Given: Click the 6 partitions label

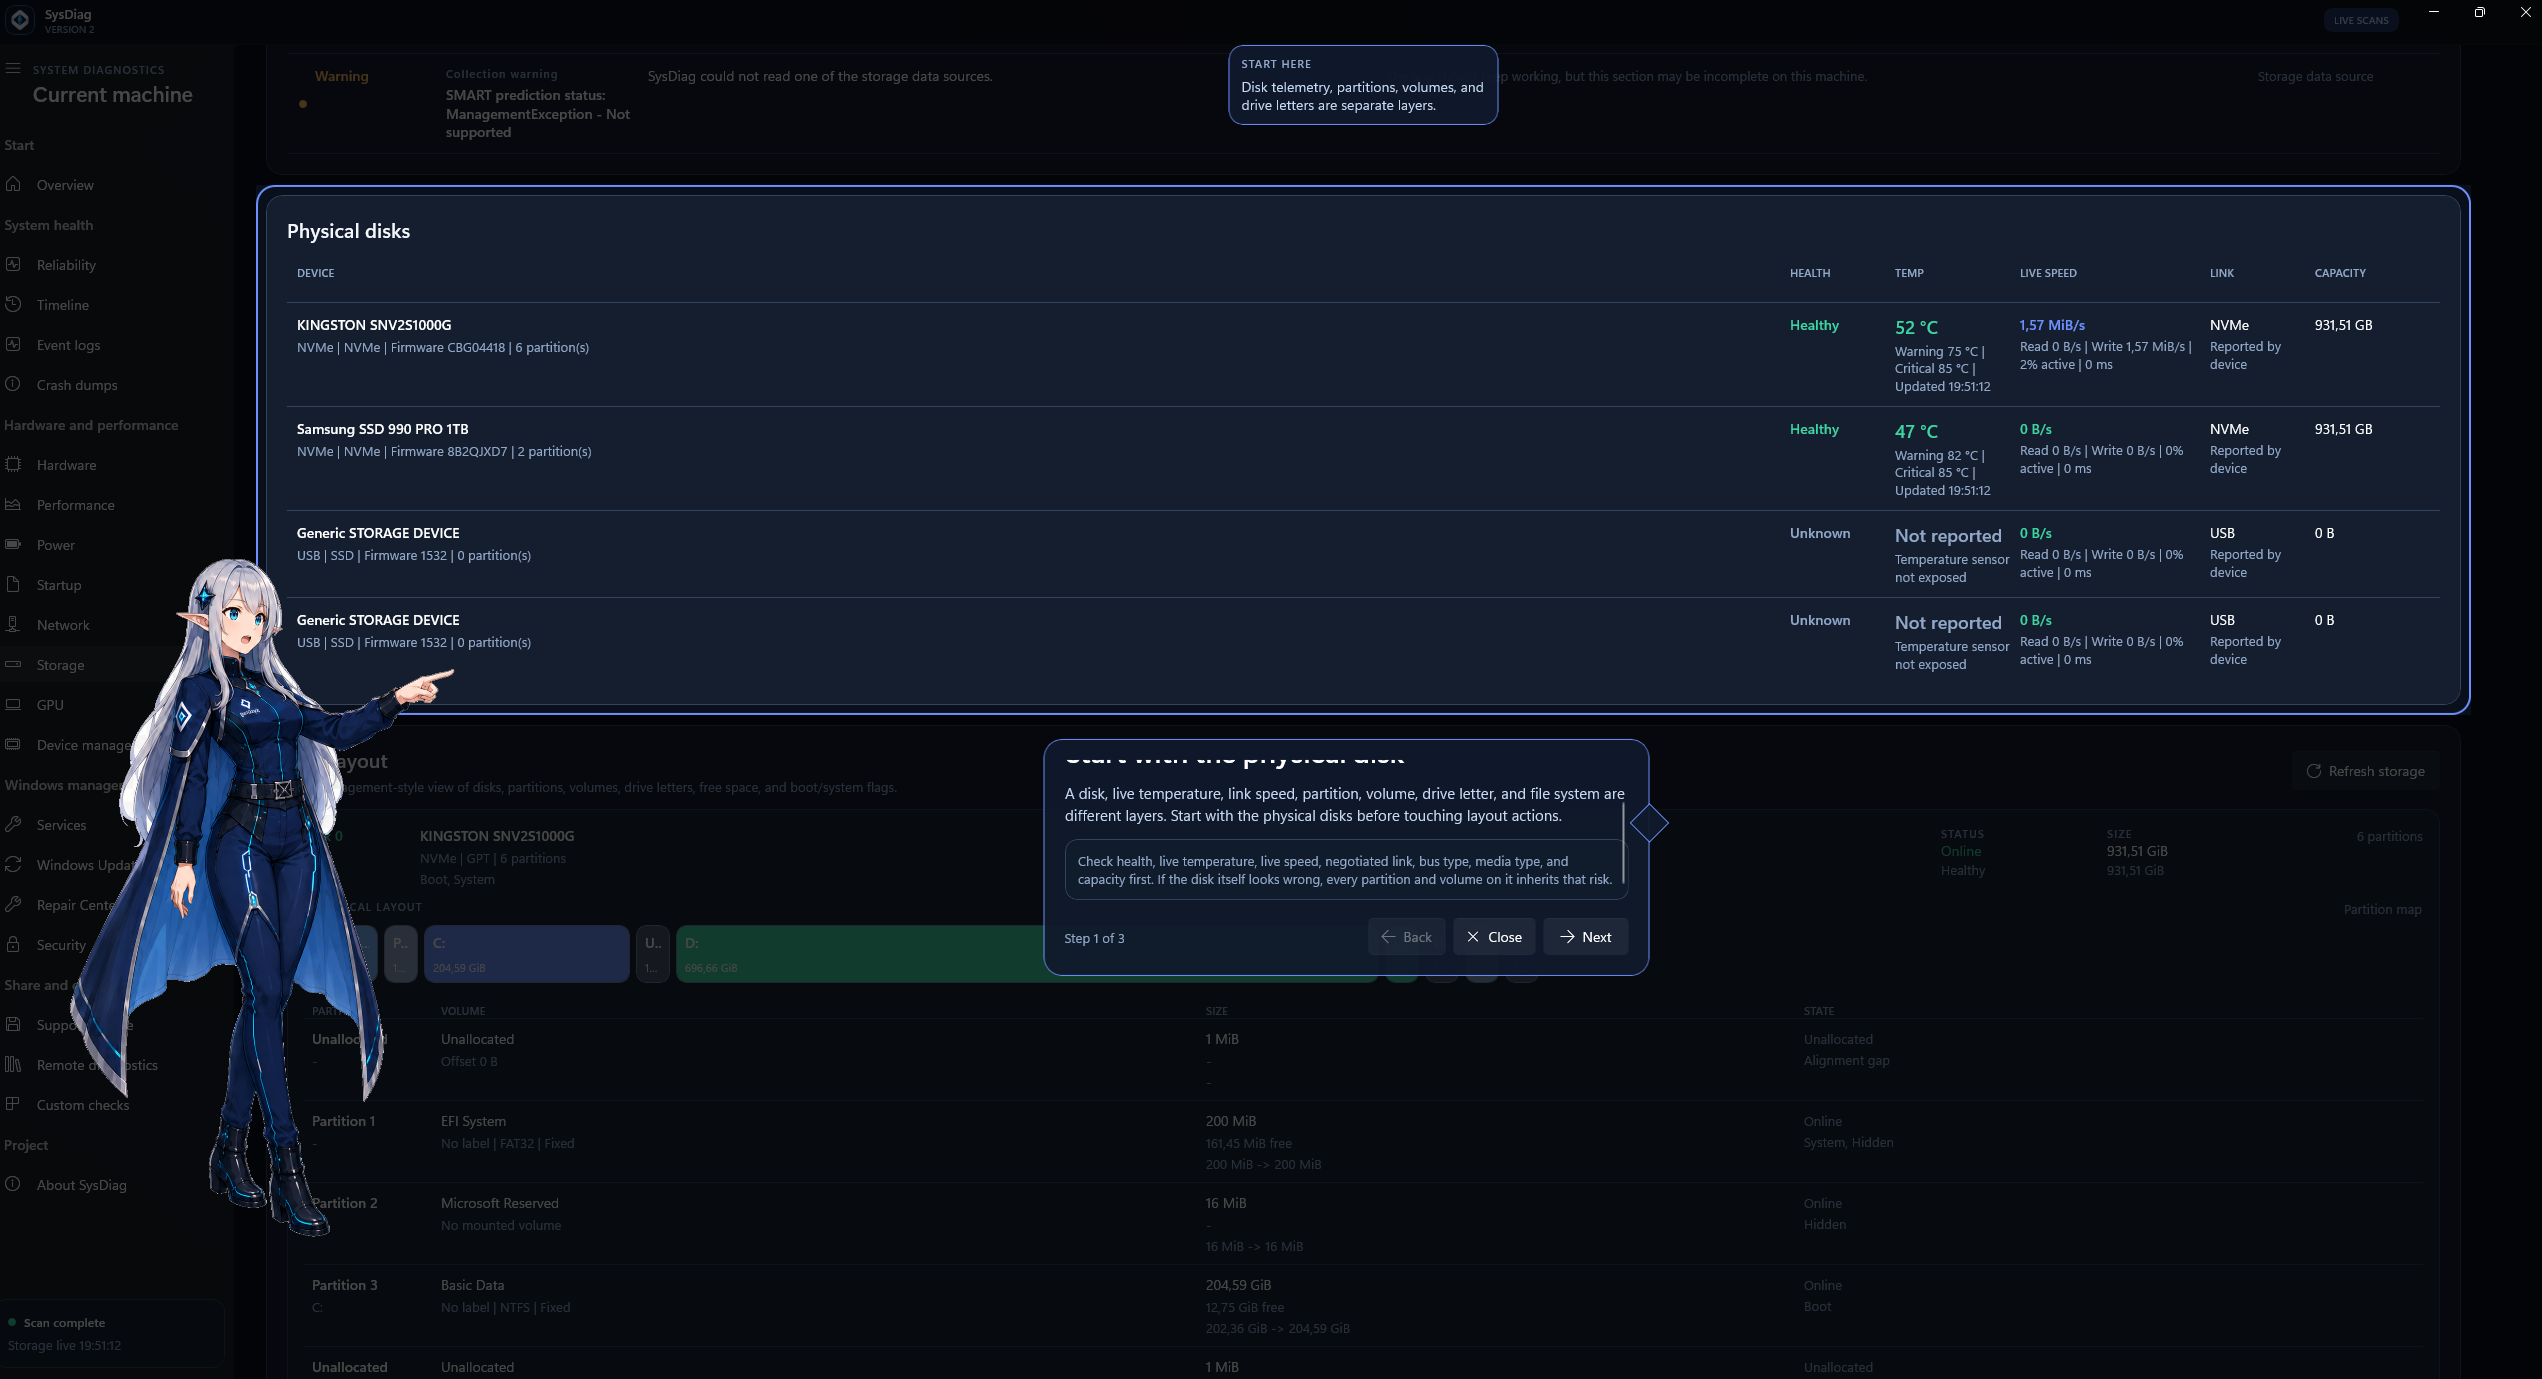Looking at the screenshot, I should point(2389,836).
